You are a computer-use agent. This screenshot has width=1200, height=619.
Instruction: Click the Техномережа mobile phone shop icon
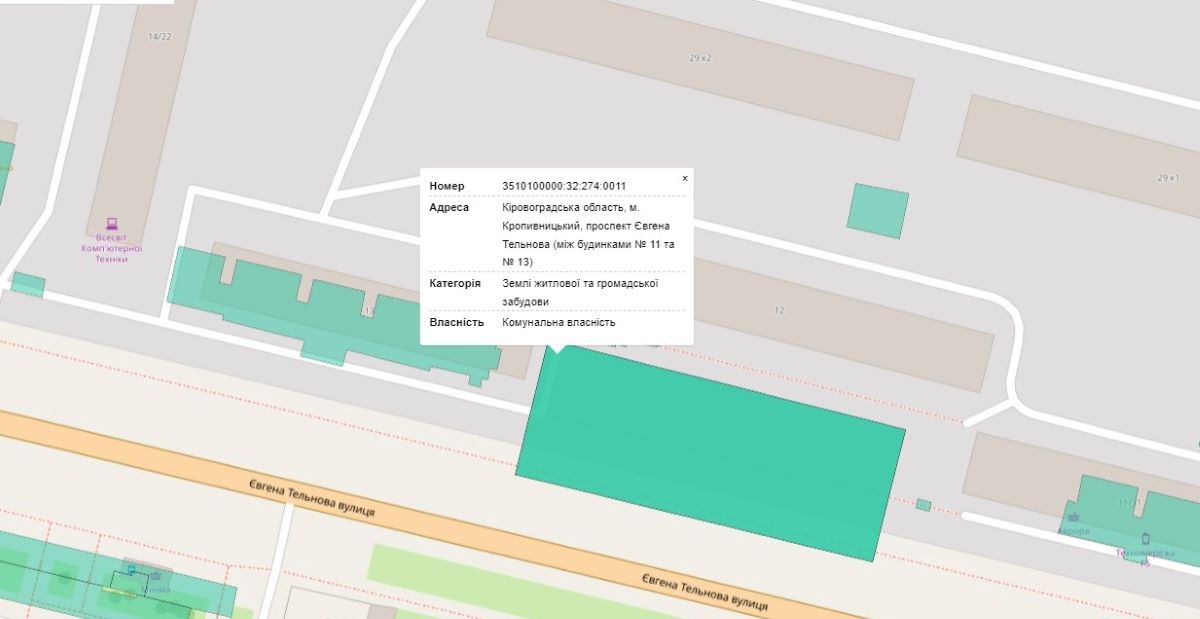[1146, 539]
